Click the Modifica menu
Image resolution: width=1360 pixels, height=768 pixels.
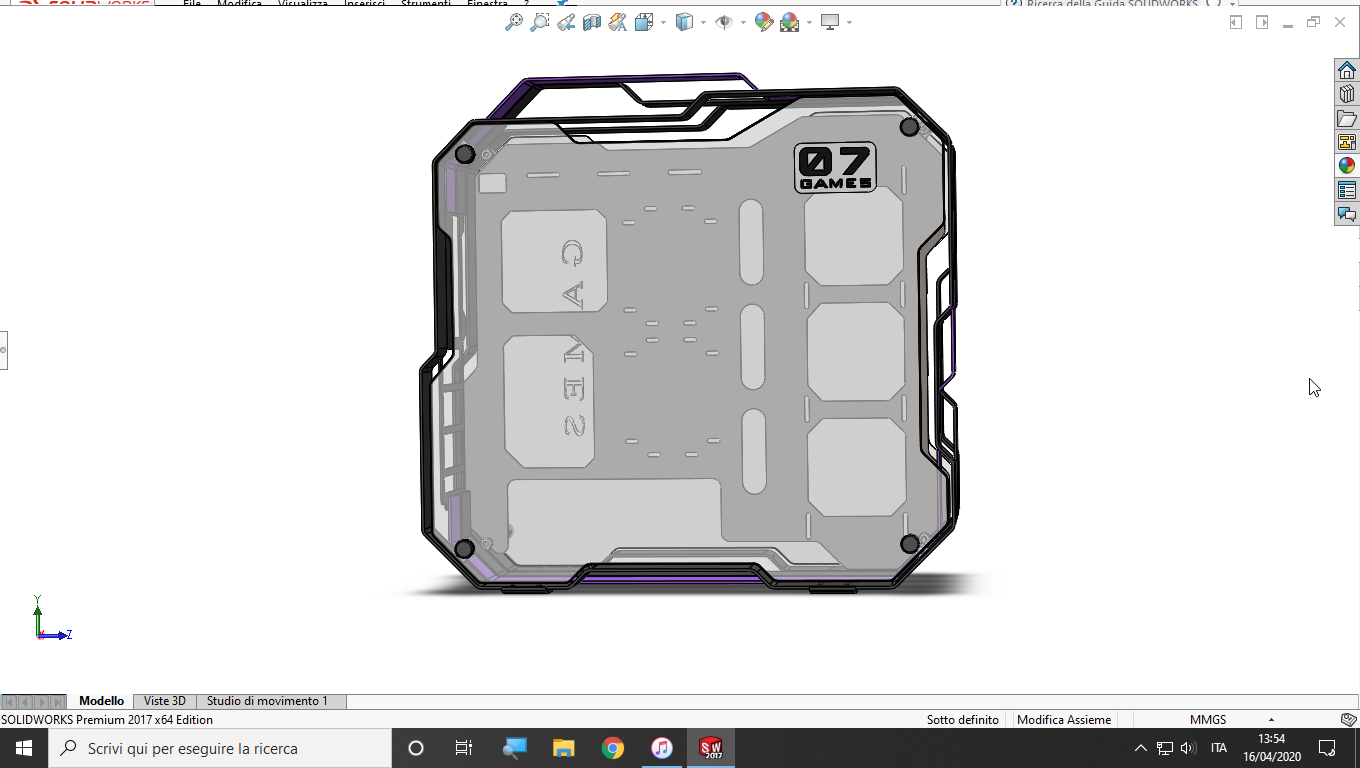[239, 4]
